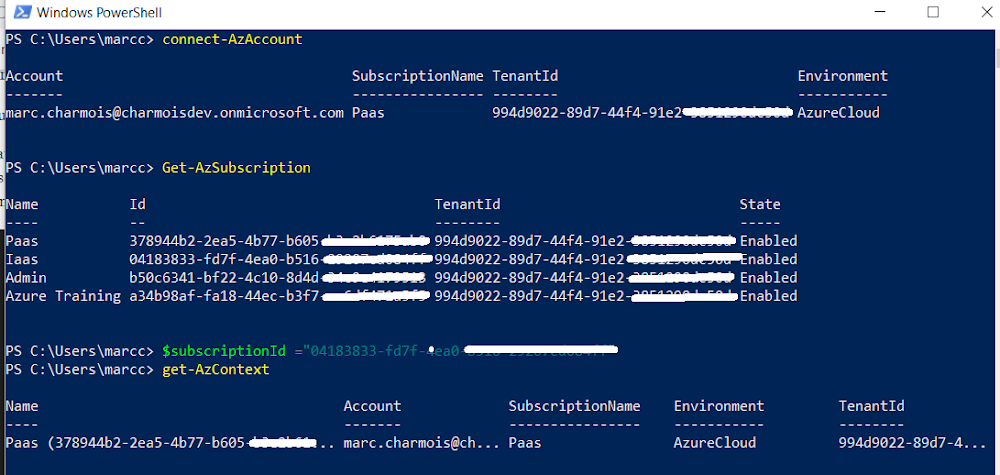
Task: Click the Admin subscription Id starting b50c6341
Action: (x=280, y=278)
